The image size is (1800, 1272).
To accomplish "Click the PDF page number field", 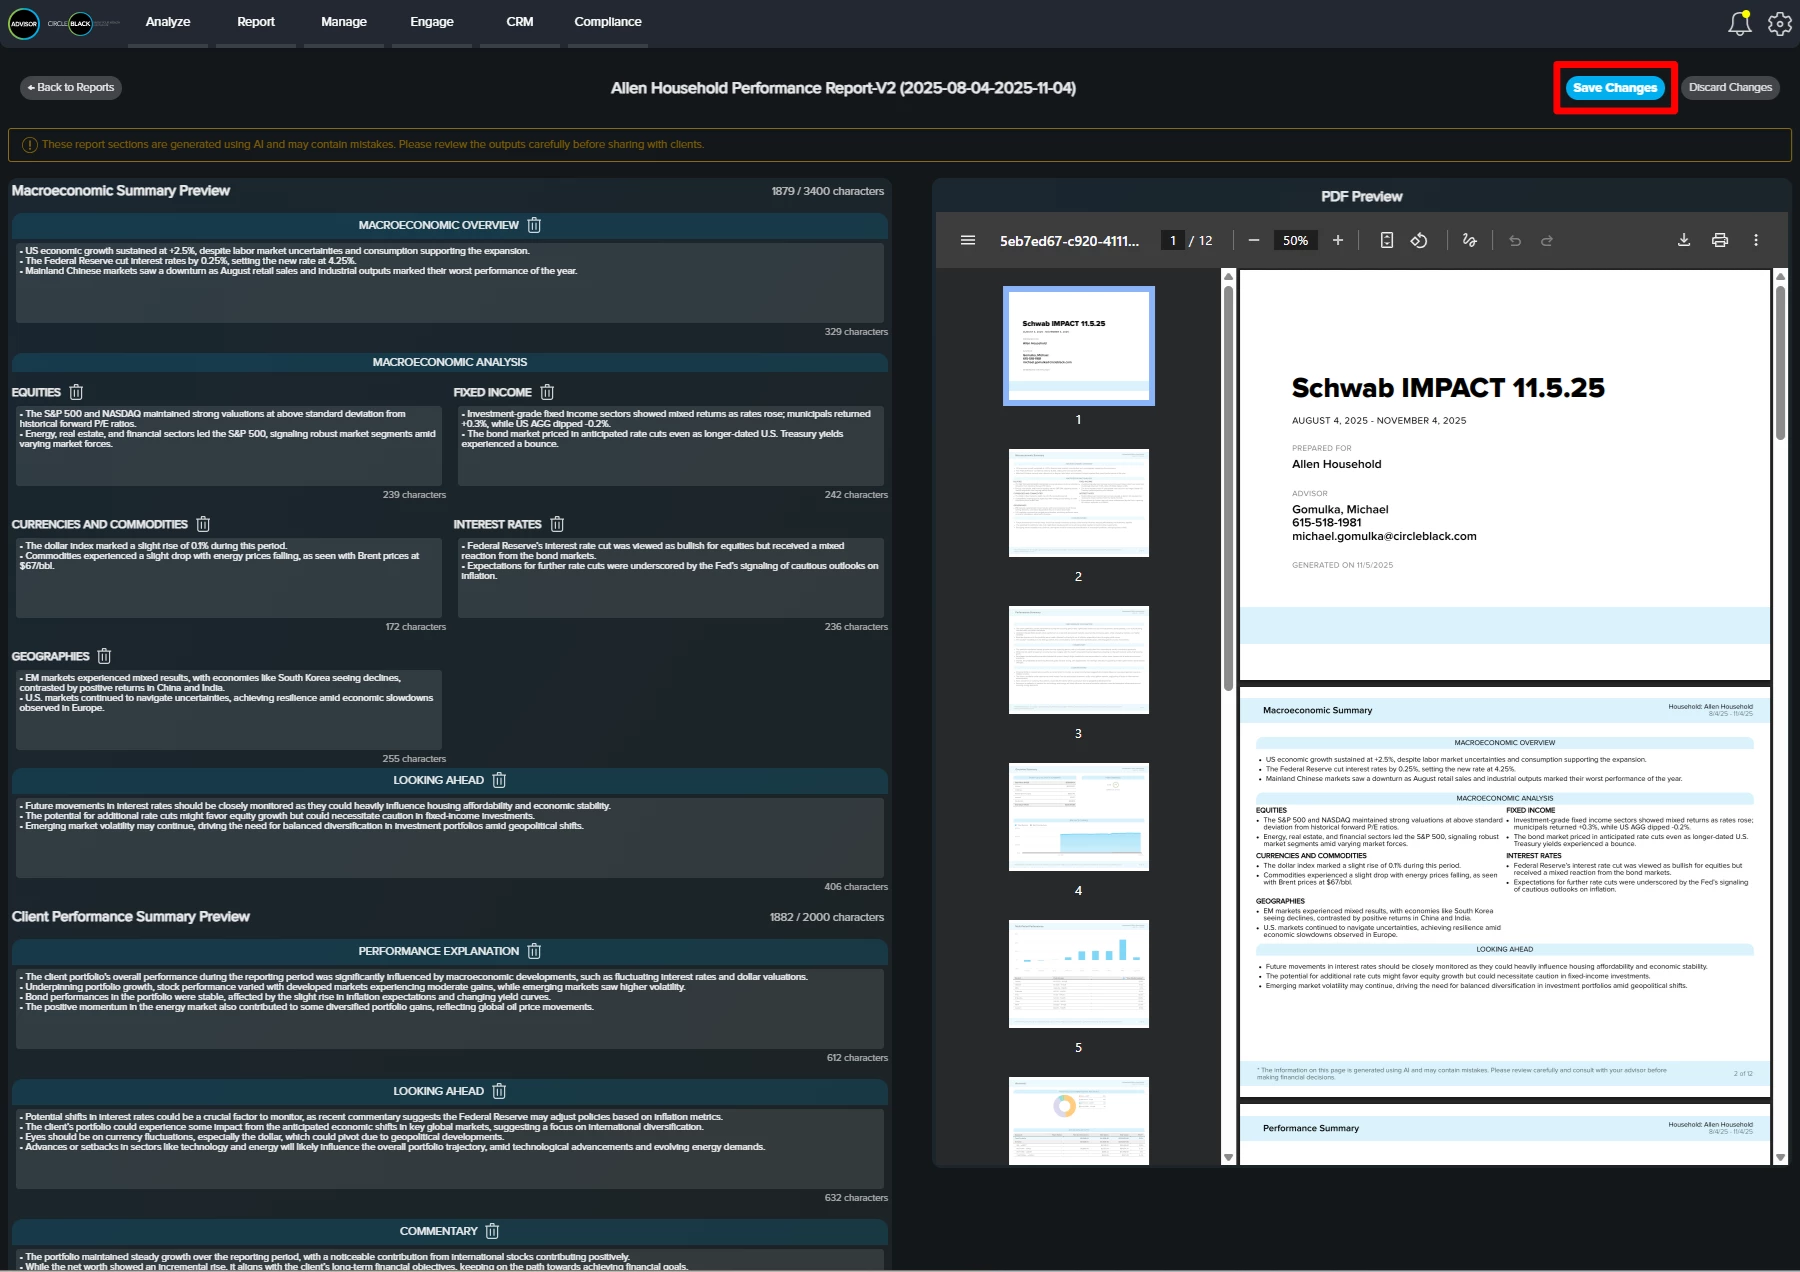I will [1173, 240].
